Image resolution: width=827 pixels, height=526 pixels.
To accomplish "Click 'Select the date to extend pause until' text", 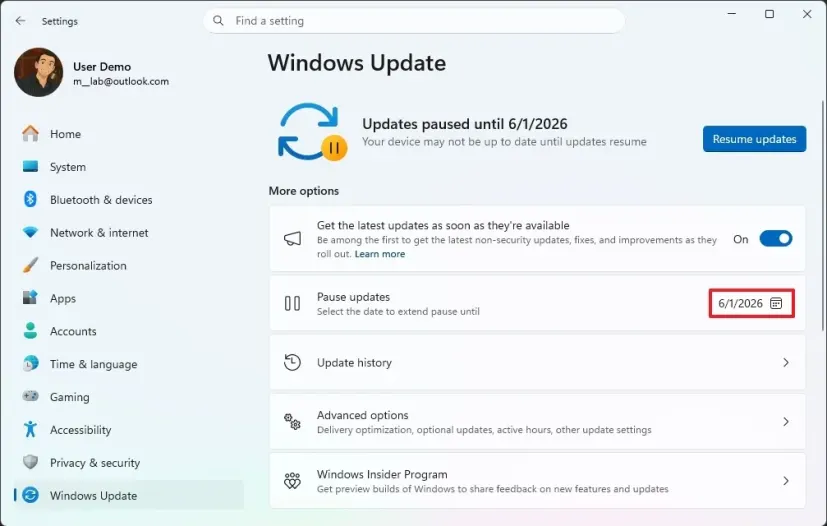I will (398, 311).
